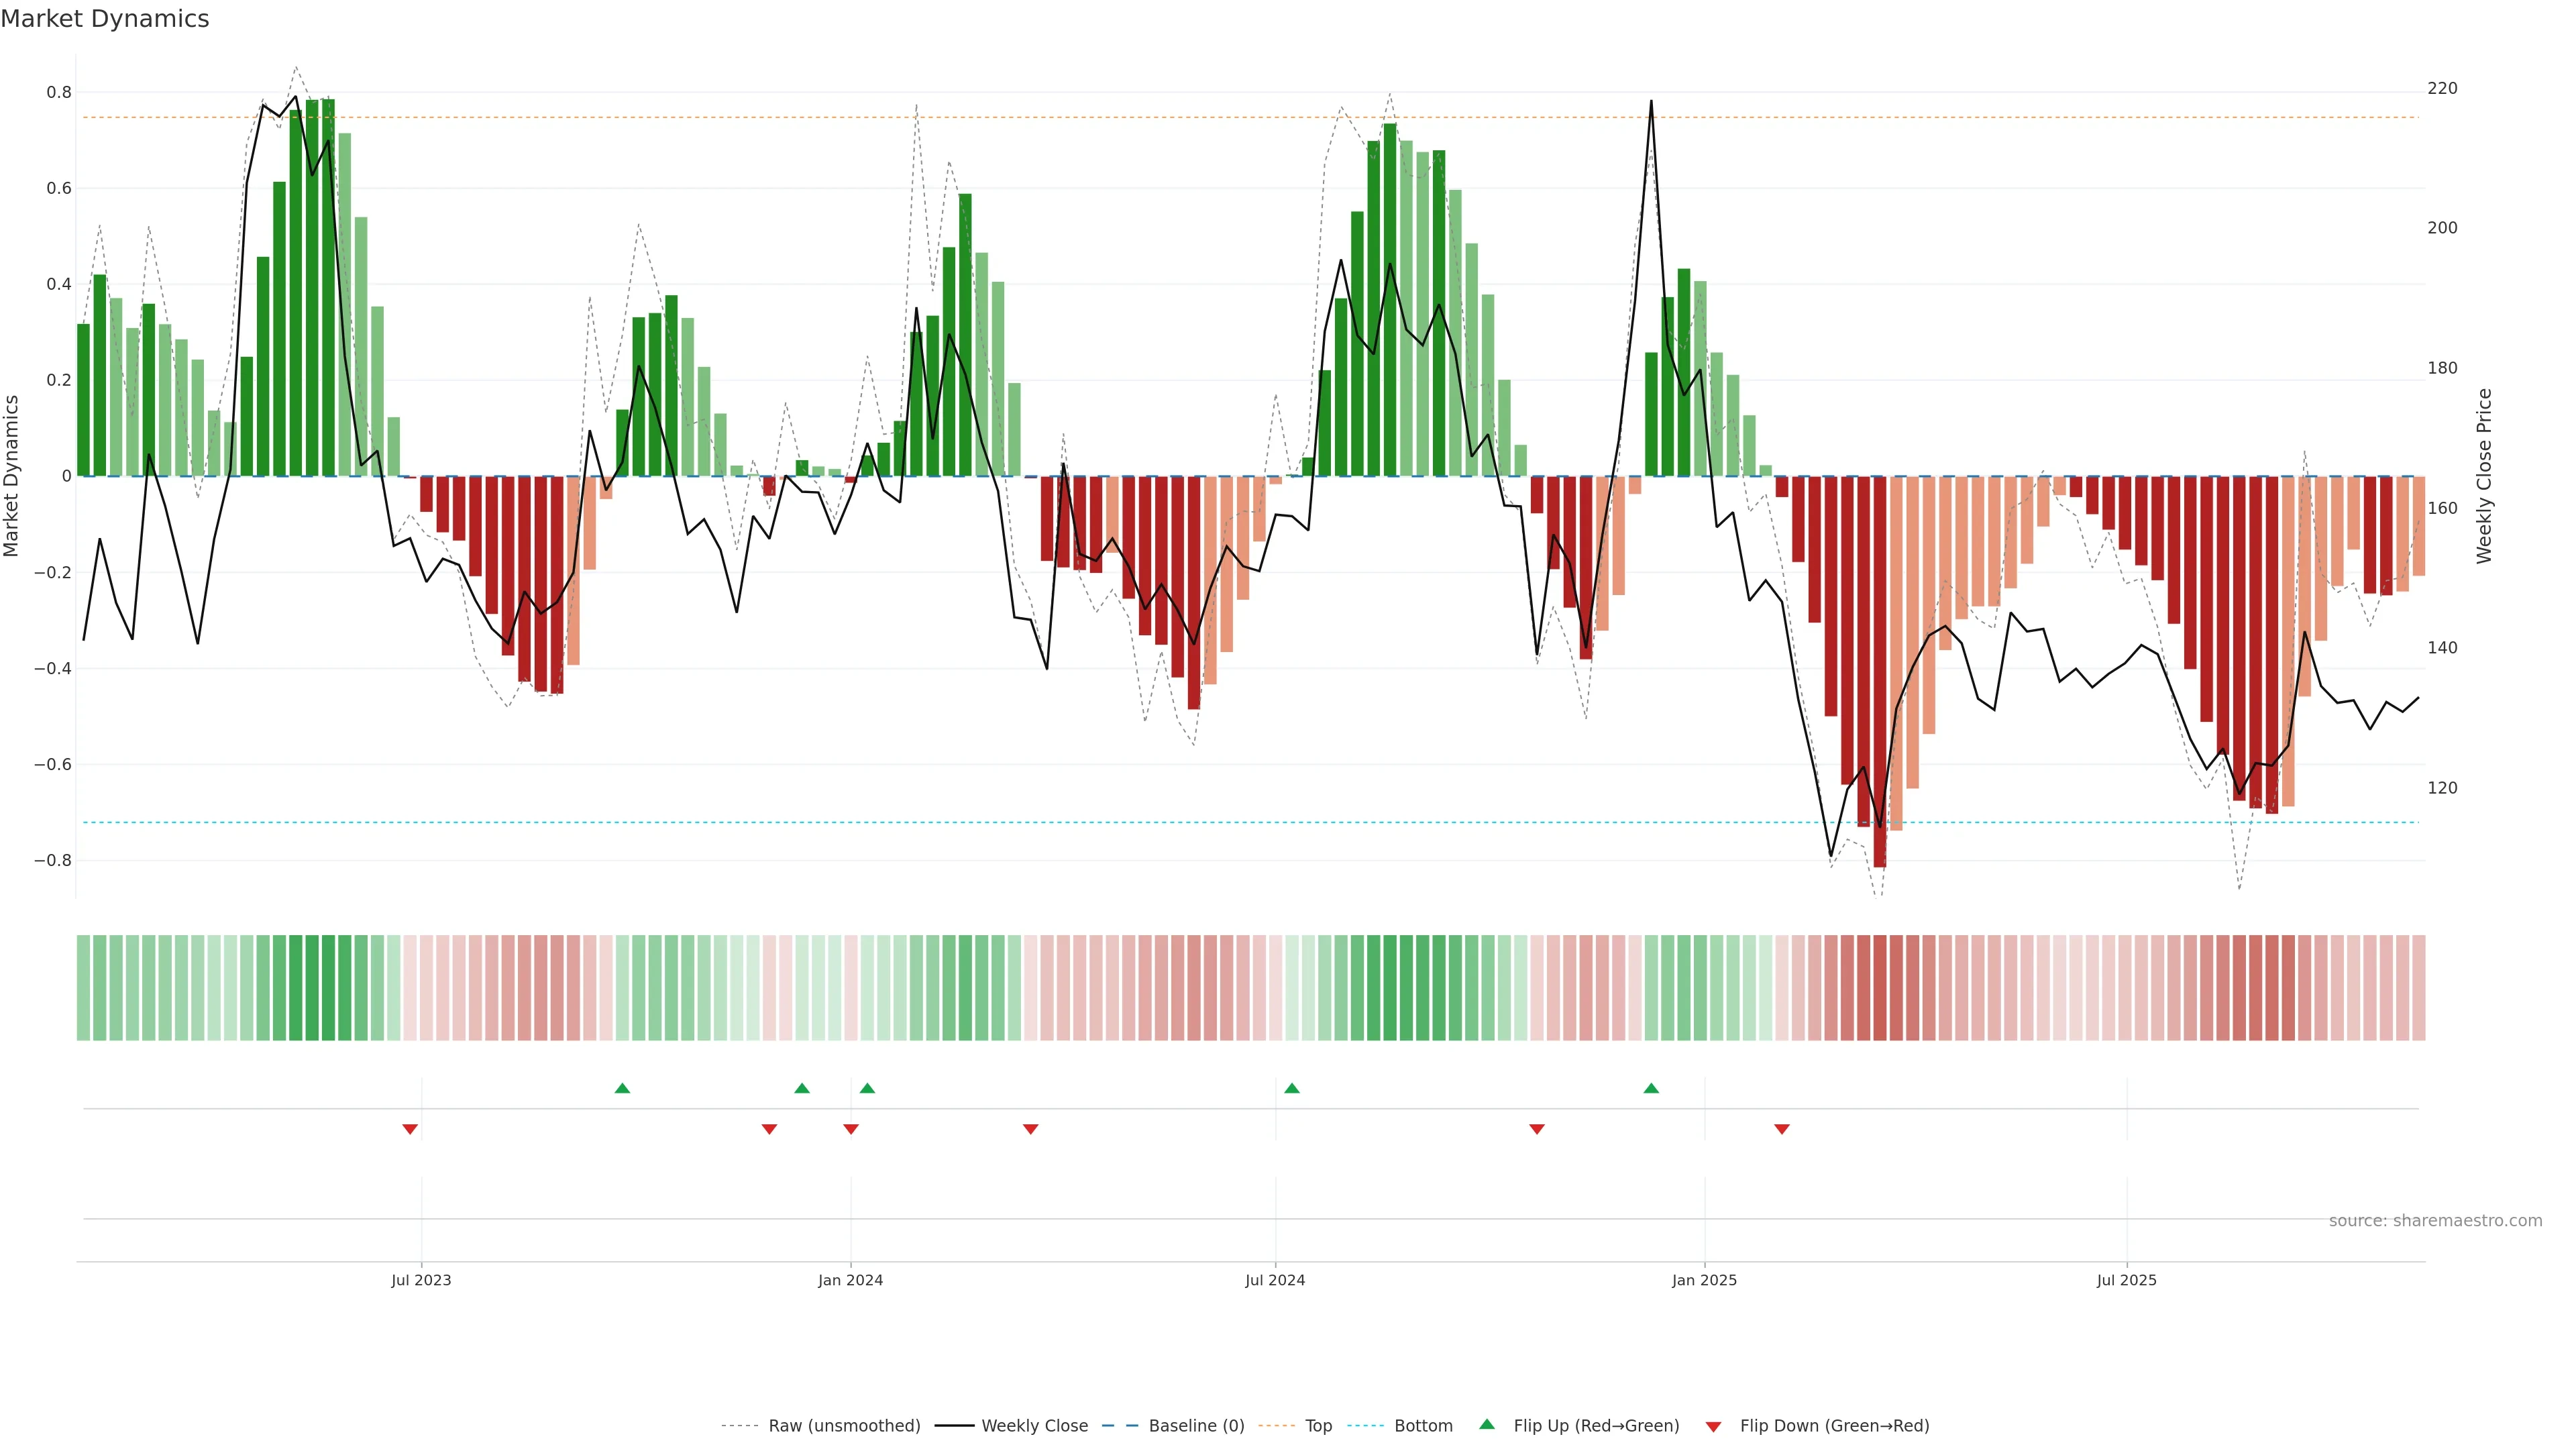This screenshot has height=1449, width=2576.
Task: Click the Flip Up green triangle legend icon
Action: pyautogui.click(x=1487, y=1424)
